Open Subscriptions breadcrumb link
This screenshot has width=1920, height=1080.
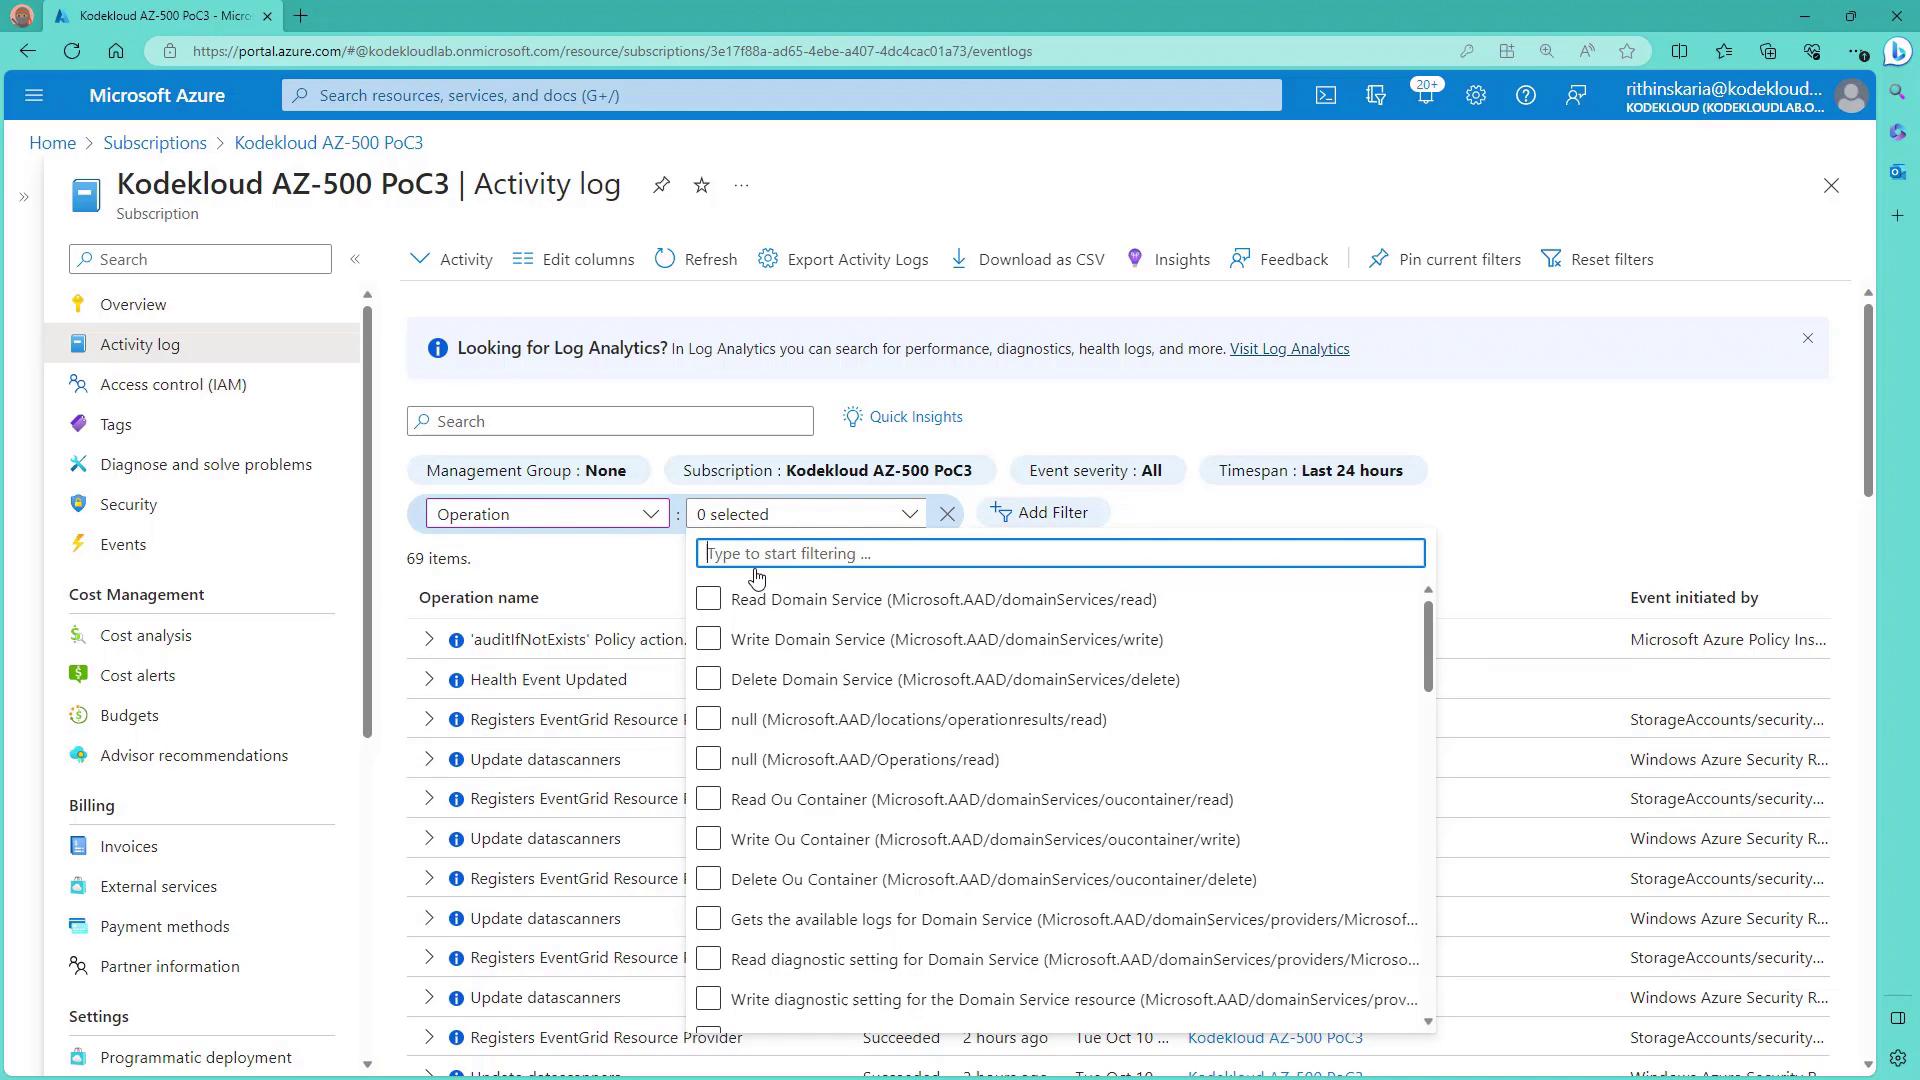[155, 142]
